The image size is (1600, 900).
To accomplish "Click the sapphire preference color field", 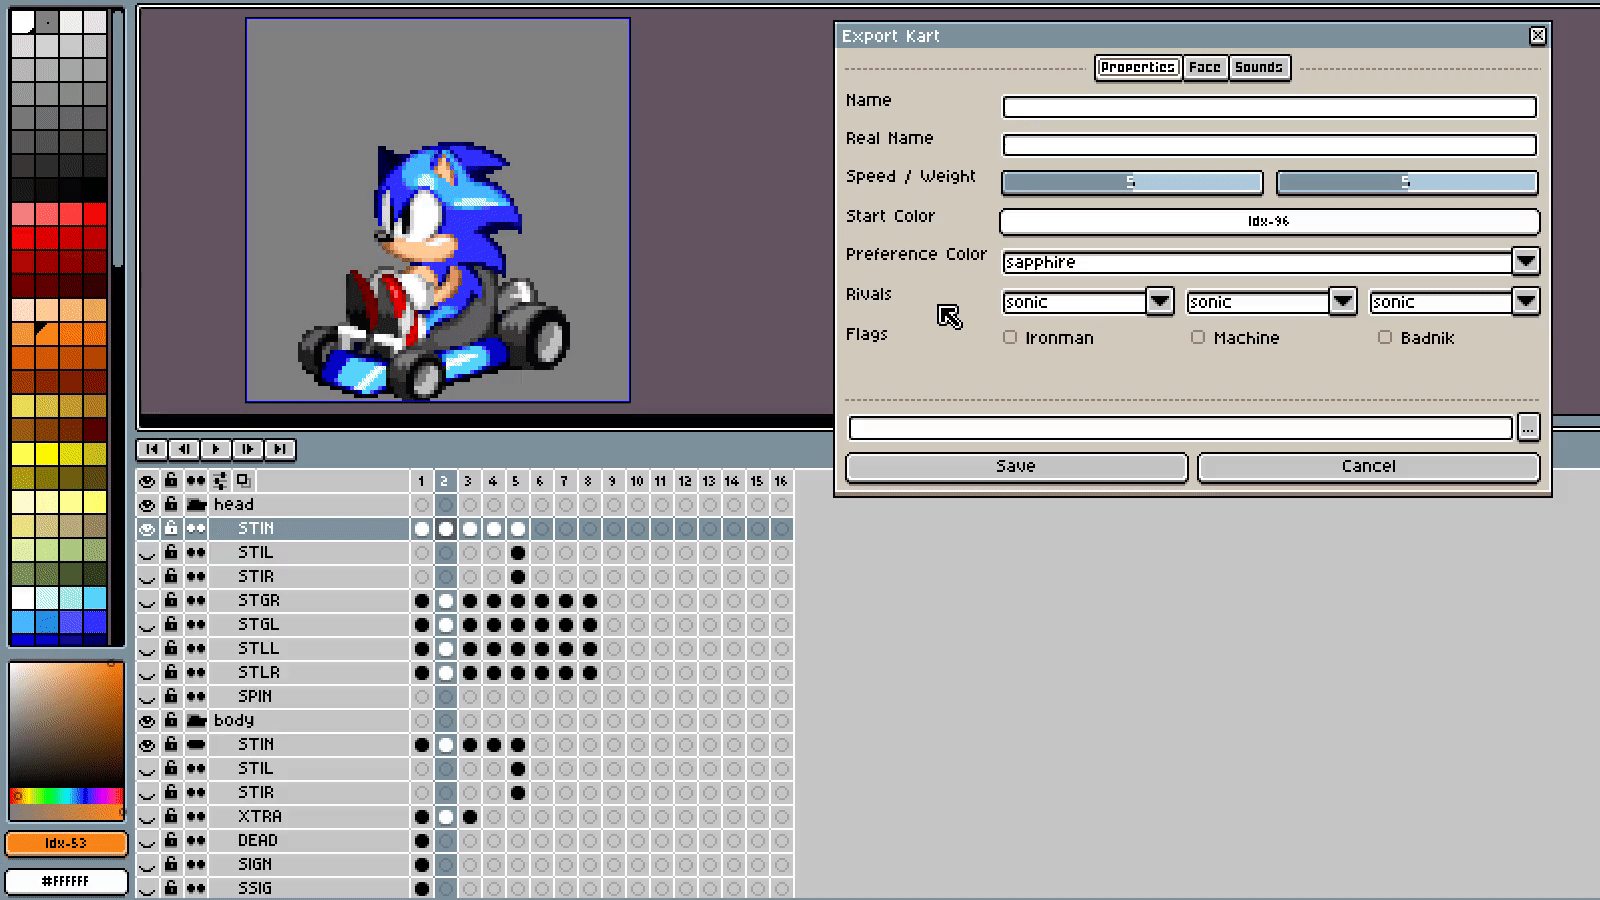I will point(1256,262).
